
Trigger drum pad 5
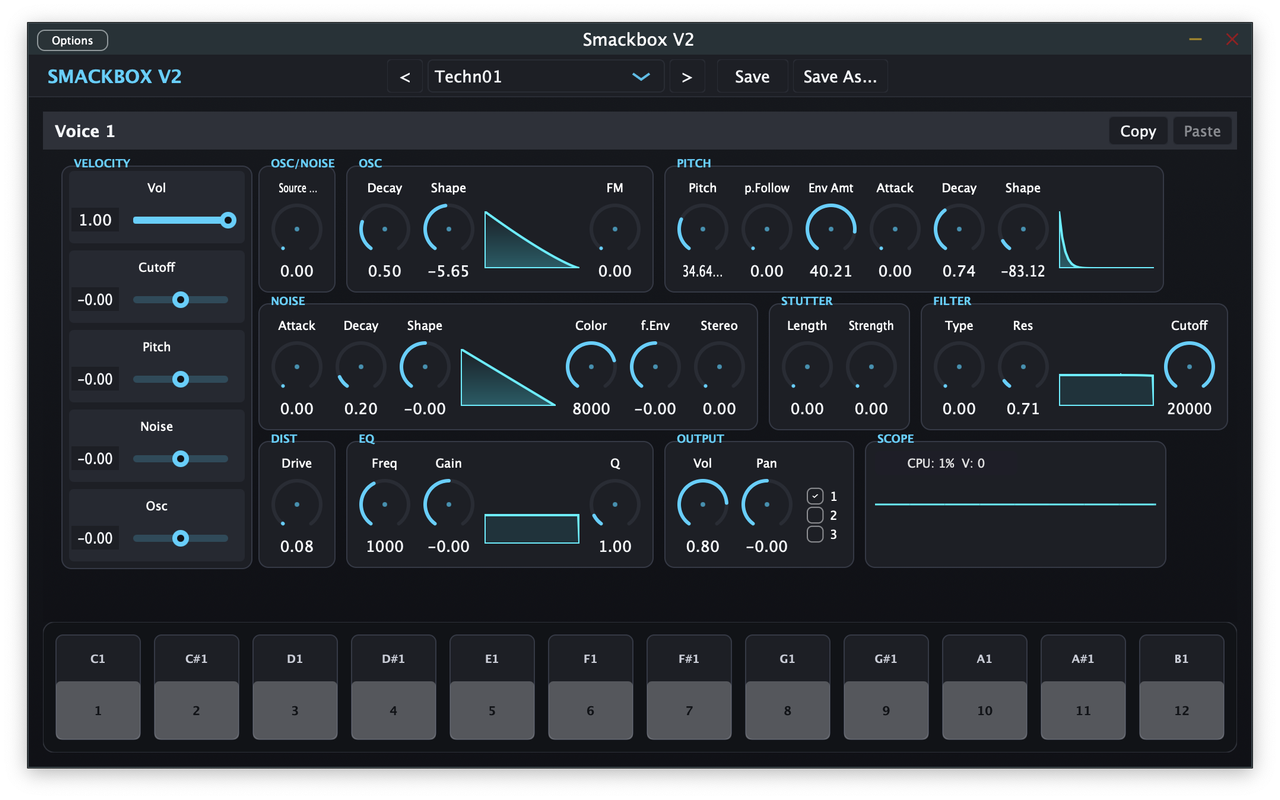[x=492, y=711]
